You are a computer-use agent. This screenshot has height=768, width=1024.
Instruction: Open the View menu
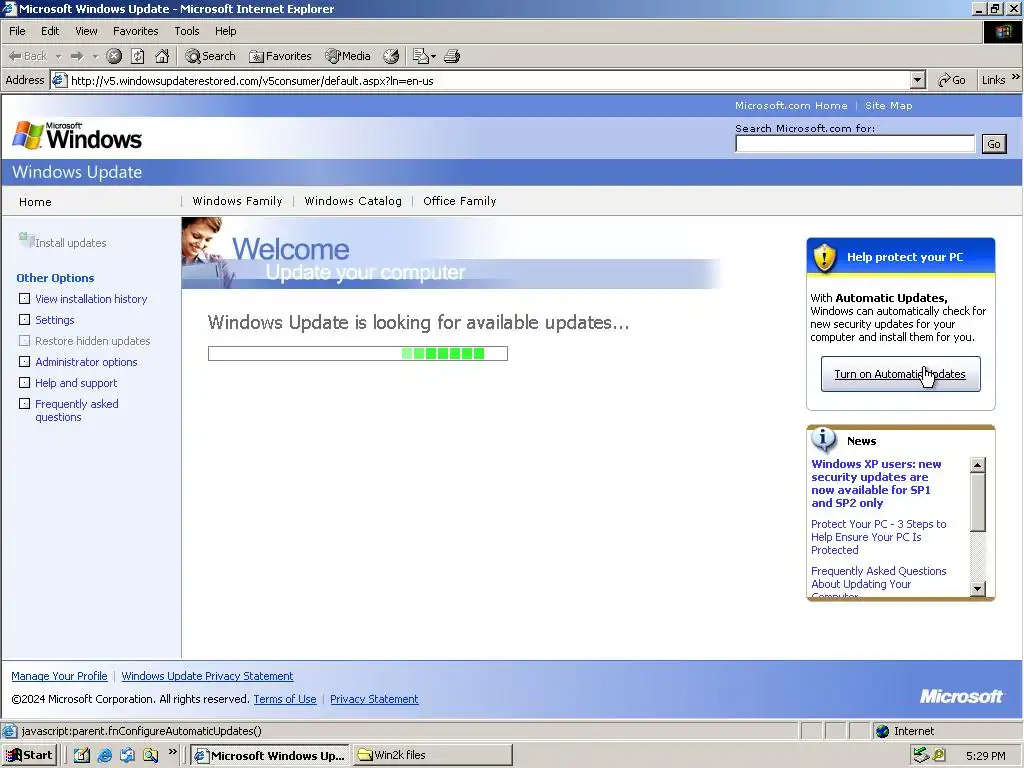[x=86, y=31]
